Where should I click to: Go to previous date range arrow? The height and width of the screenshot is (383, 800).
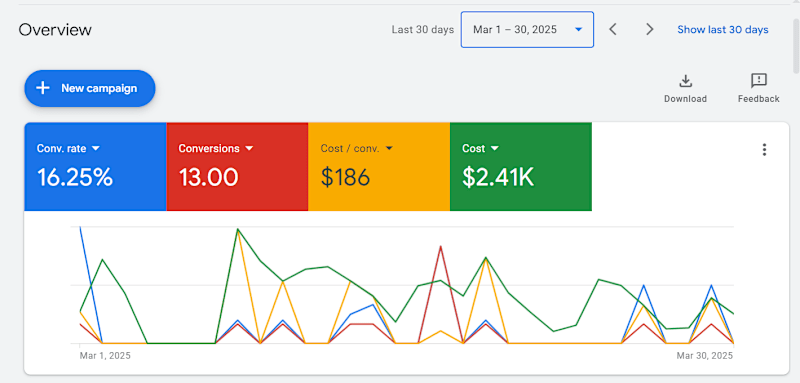[613, 30]
